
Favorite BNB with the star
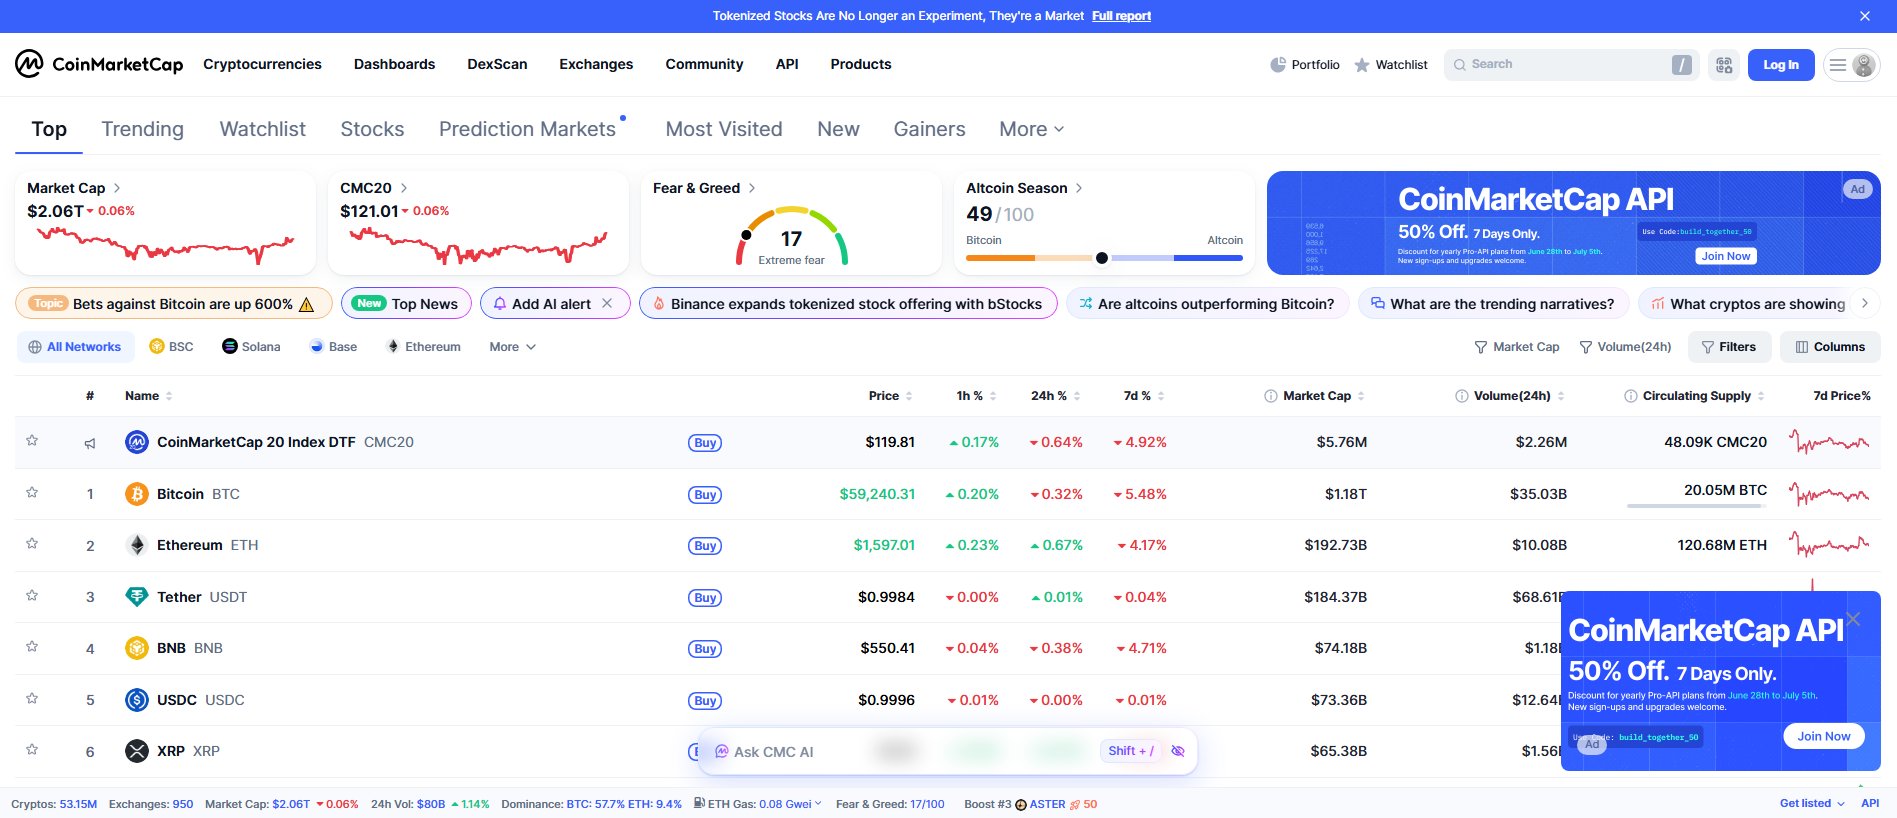click(x=32, y=647)
